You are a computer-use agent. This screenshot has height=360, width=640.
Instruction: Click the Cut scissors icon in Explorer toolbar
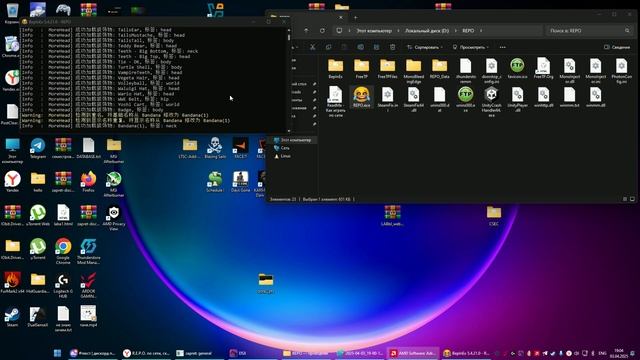pos(312,47)
